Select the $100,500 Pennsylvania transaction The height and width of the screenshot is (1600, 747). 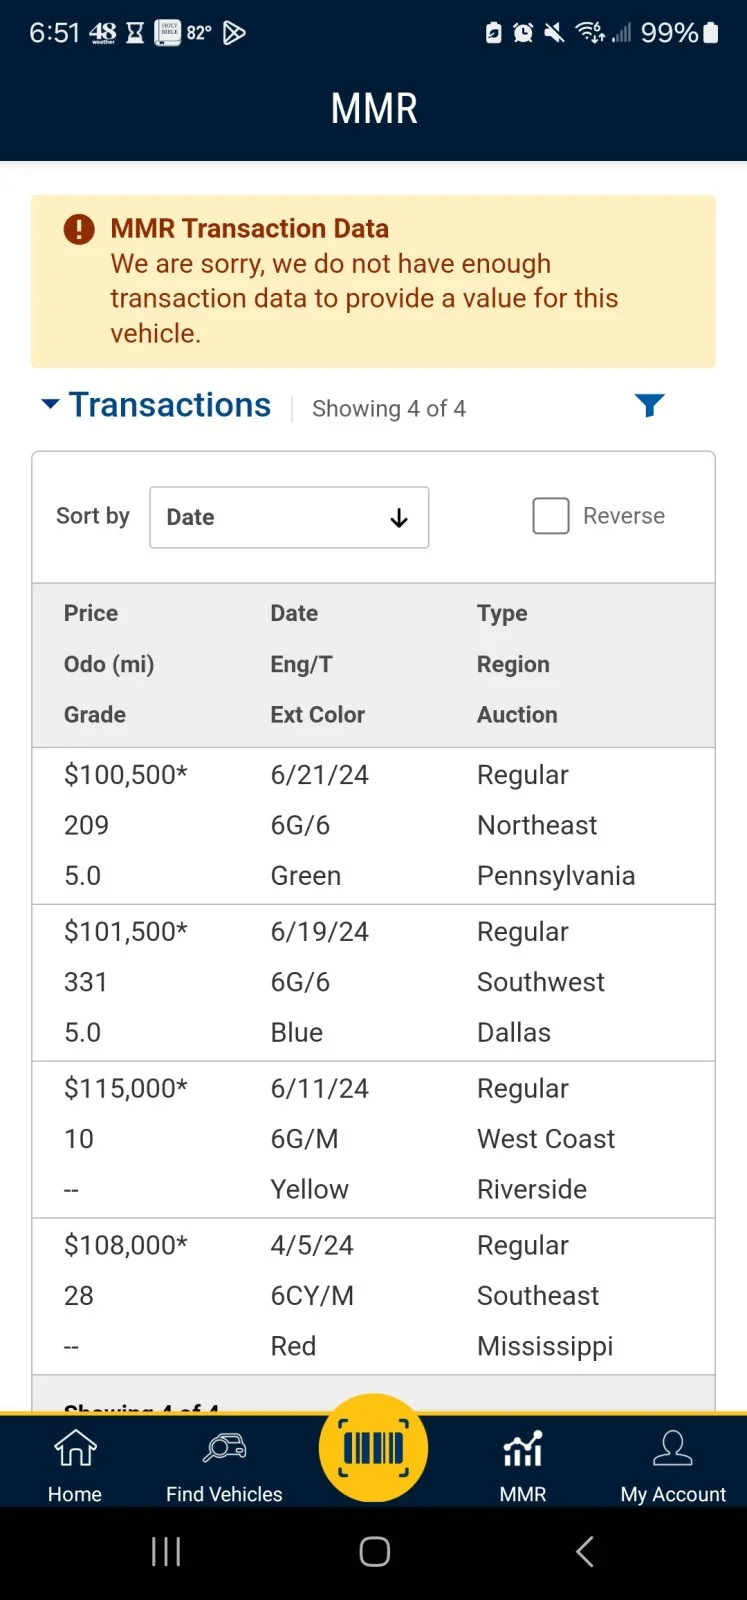373,825
